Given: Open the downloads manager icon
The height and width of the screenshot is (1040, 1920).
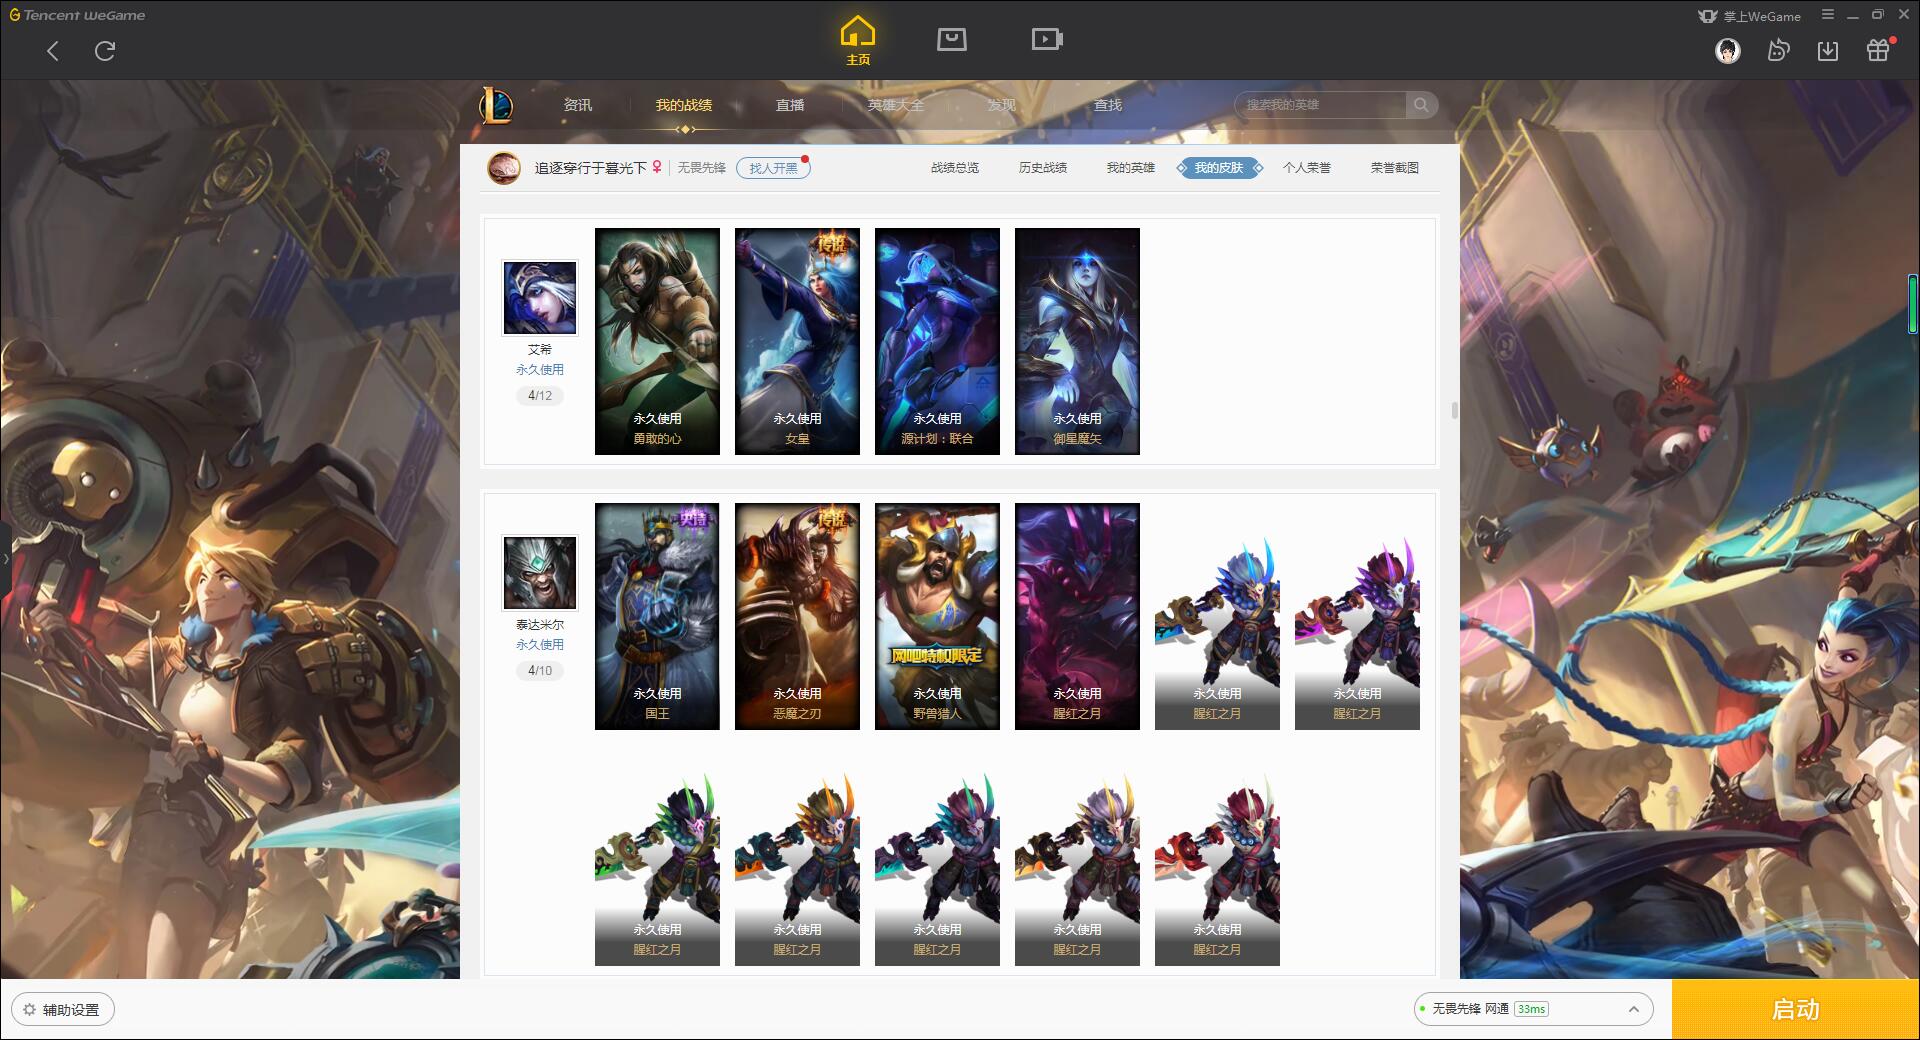Looking at the screenshot, I should (1828, 51).
